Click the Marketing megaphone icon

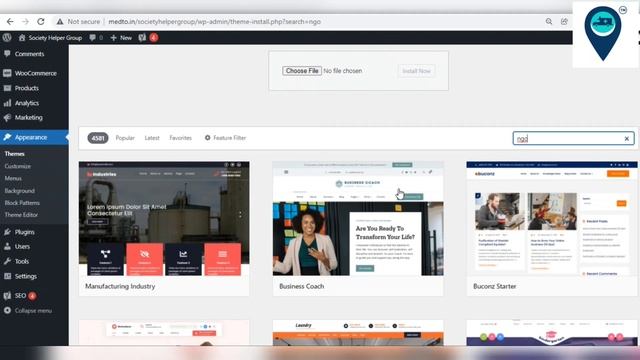pyautogui.click(x=7, y=118)
